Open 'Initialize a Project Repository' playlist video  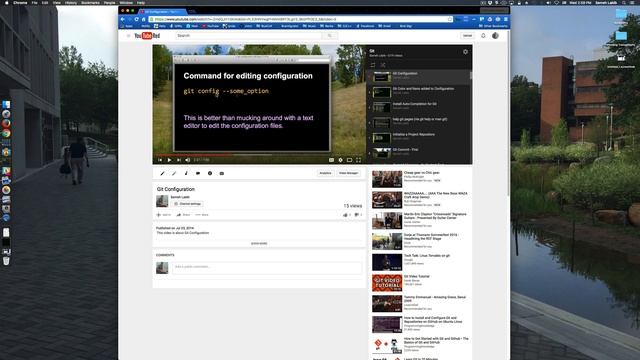(418, 138)
